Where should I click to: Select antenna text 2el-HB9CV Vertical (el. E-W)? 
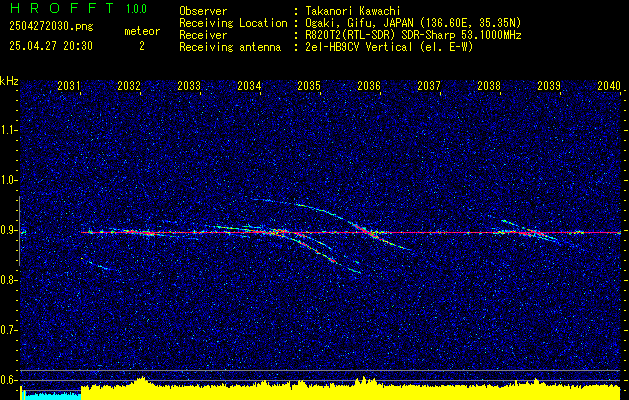point(389,47)
